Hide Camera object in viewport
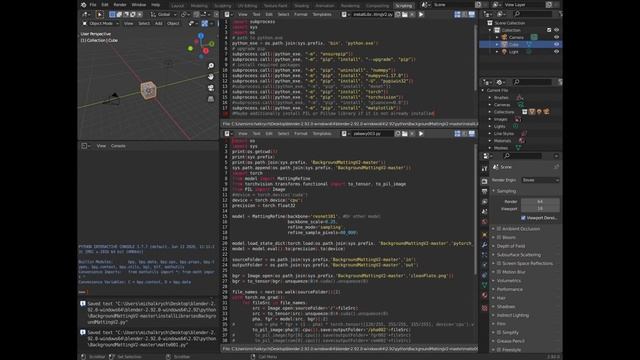This screenshot has height=360, width=640. pyautogui.click(x=556, y=37)
